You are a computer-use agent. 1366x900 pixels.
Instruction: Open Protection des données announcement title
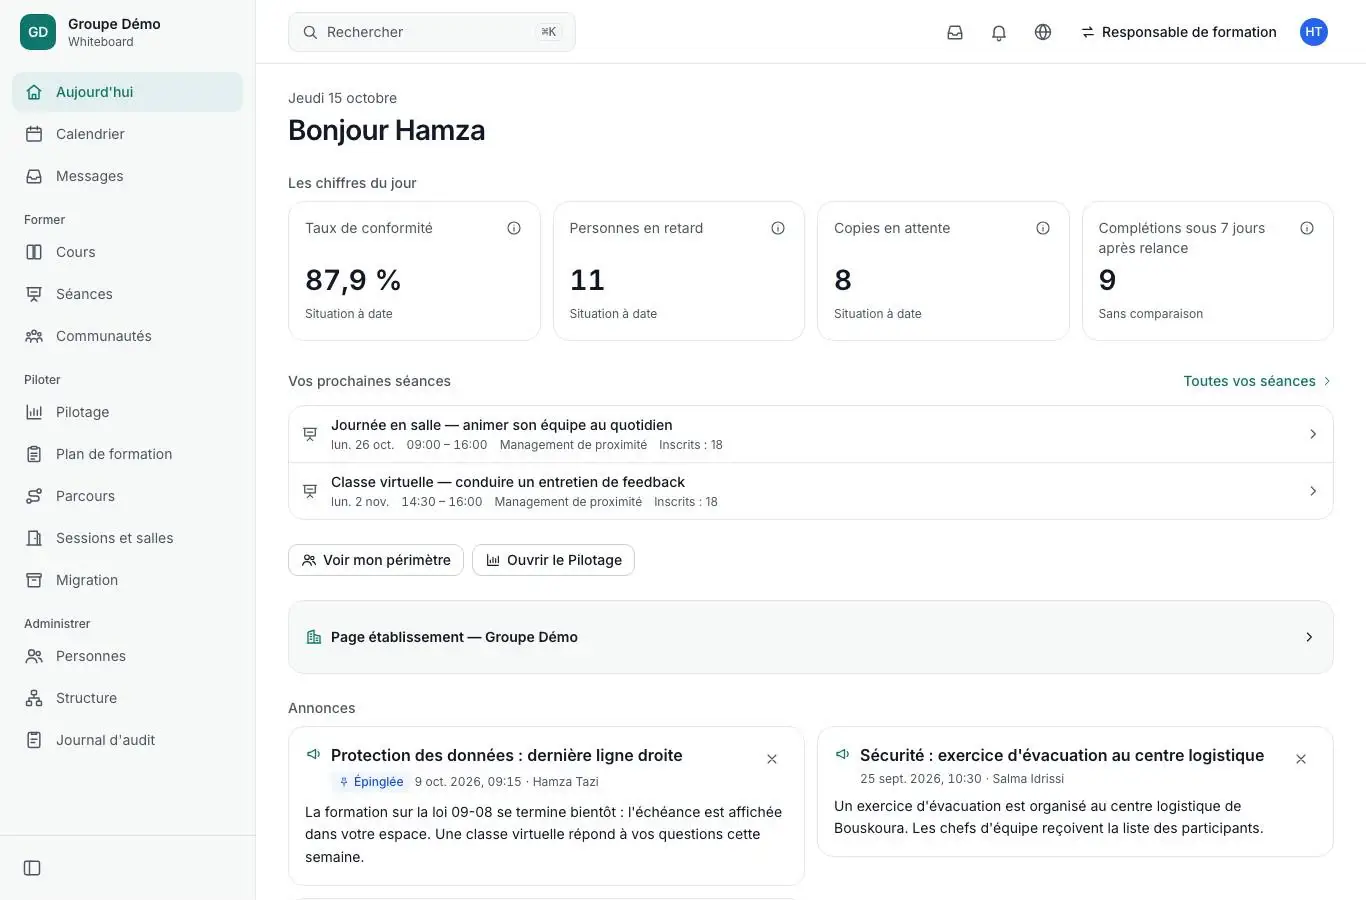tap(506, 755)
